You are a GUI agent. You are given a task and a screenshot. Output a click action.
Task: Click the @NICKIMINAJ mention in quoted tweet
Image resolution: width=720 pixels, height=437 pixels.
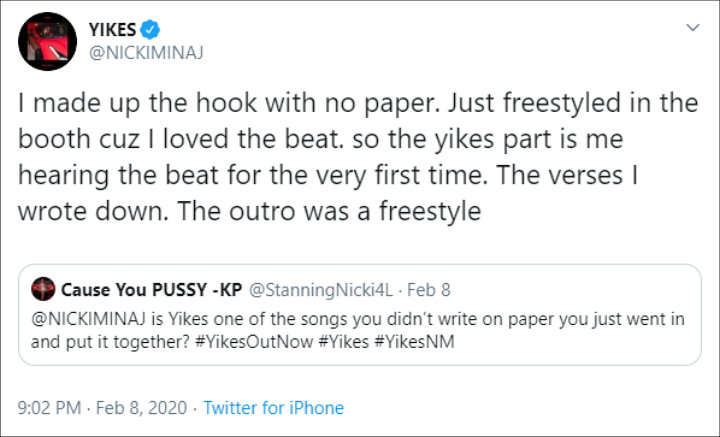[89, 319]
